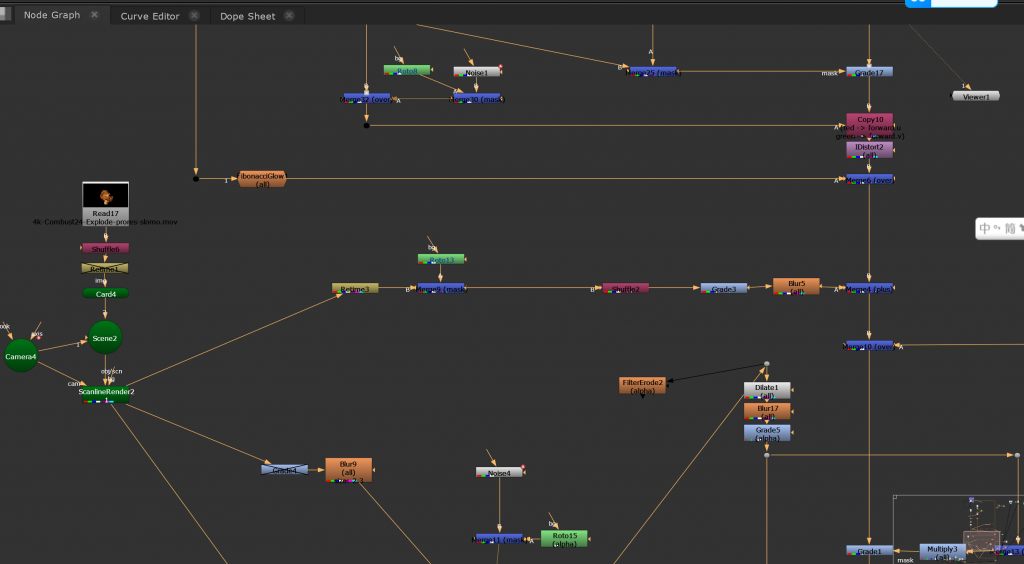Select the Merge11 (mask) node
Viewport: 1024px width, 564px height.
coord(500,539)
